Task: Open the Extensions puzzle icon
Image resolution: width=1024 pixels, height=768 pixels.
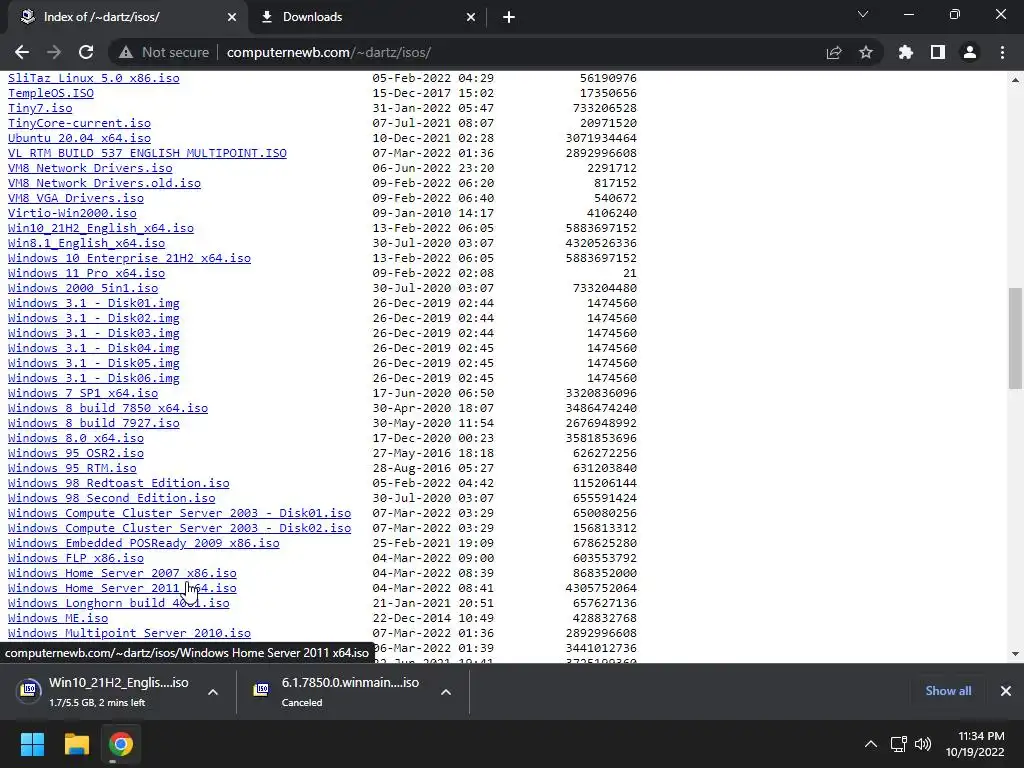Action: click(x=906, y=52)
